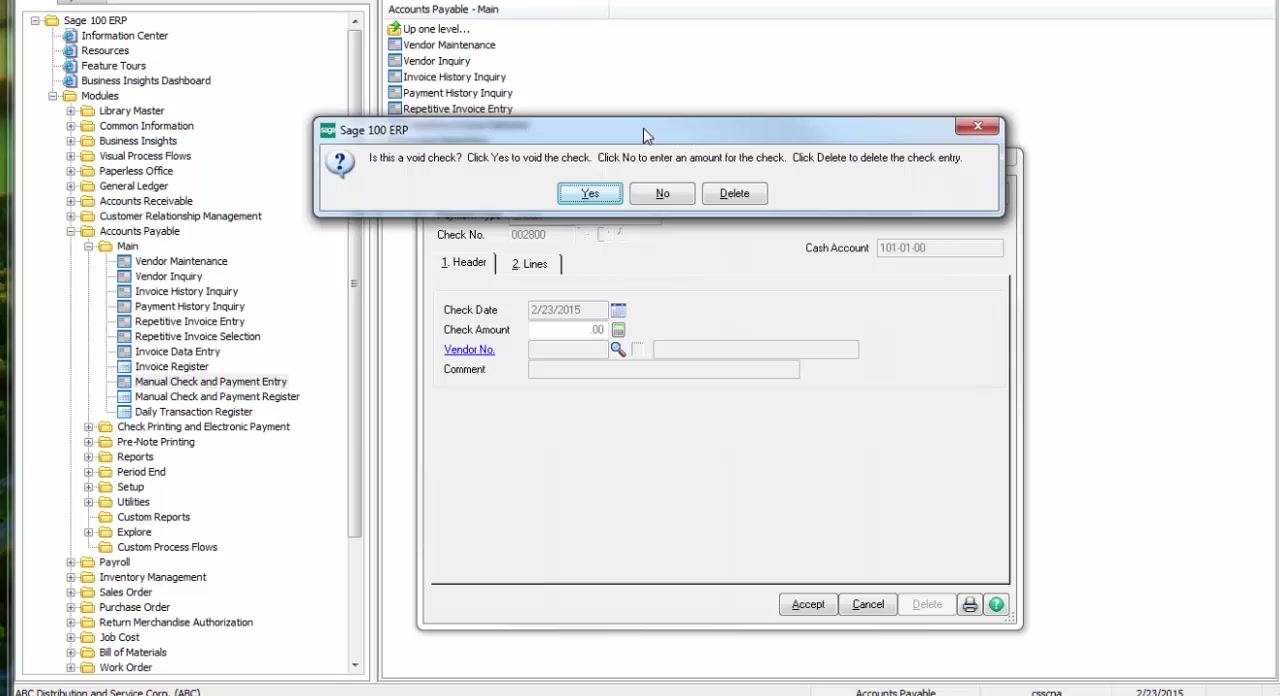Click the Daily Transaction Register tree icon

point(124,412)
